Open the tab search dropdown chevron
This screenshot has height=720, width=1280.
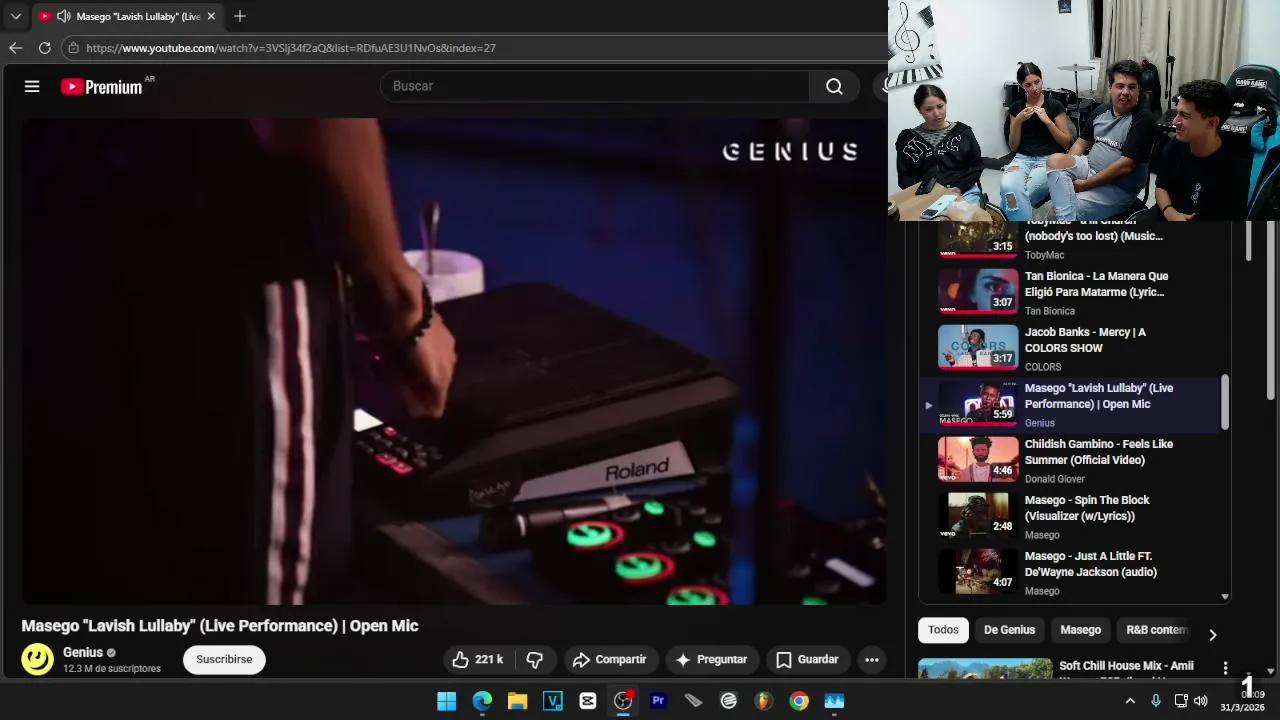15,16
